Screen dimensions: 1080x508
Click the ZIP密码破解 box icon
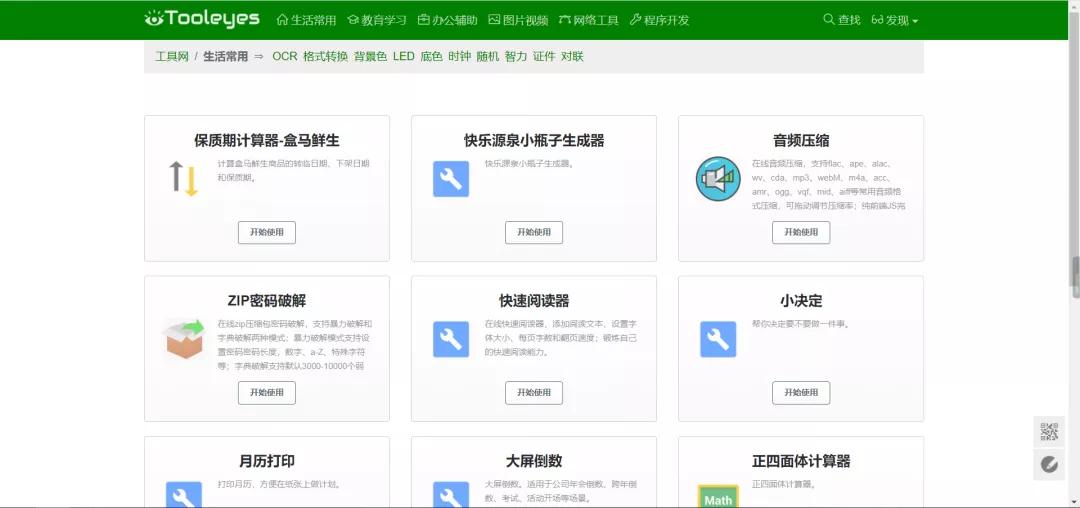tap(184, 339)
